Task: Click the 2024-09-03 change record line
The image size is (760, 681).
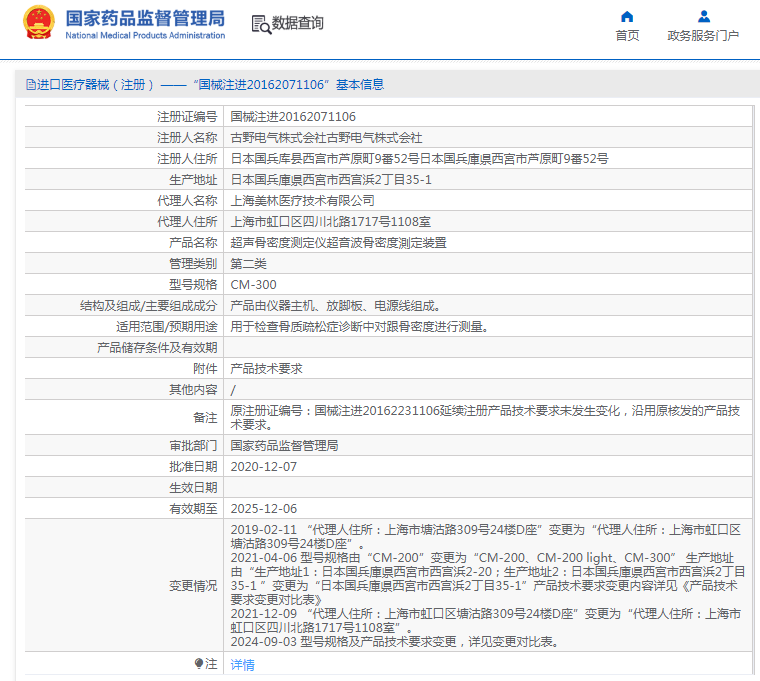Action: (x=395, y=642)
